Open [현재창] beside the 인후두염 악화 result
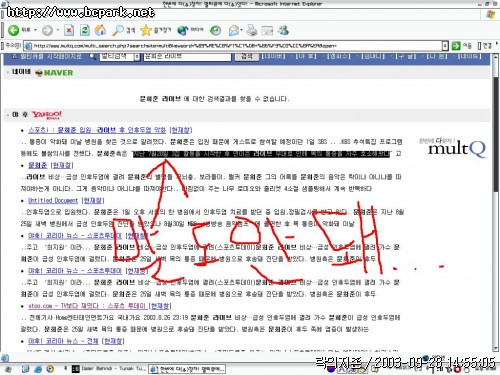The image size is (500, 375). [x=181, y=130]
